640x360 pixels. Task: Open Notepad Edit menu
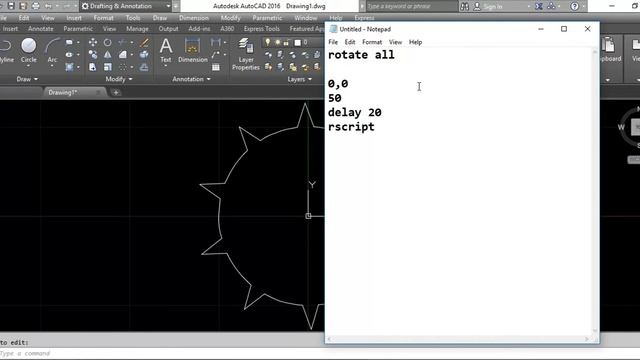pos(350,42)
